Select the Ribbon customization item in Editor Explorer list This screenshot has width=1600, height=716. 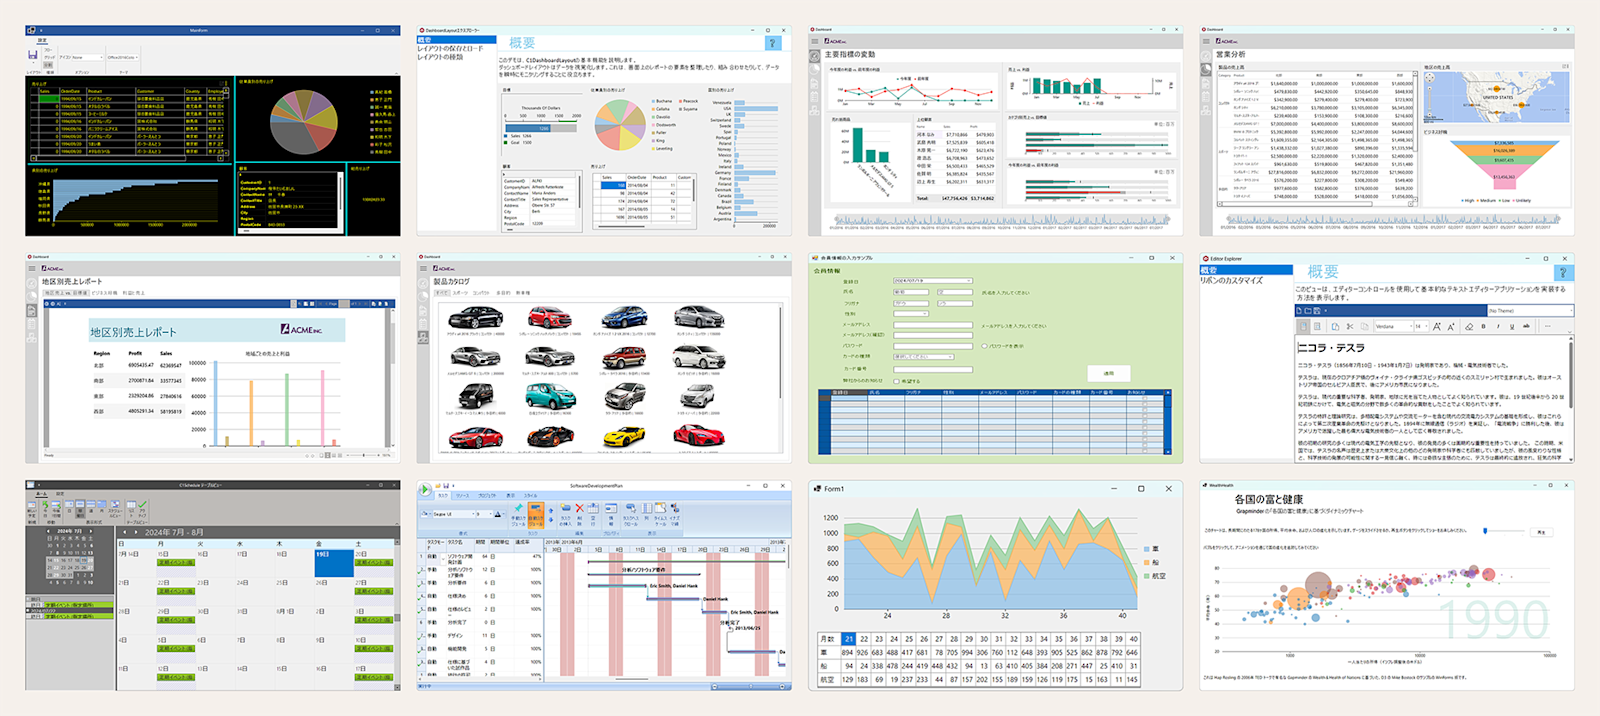(x=1231, y=281)
